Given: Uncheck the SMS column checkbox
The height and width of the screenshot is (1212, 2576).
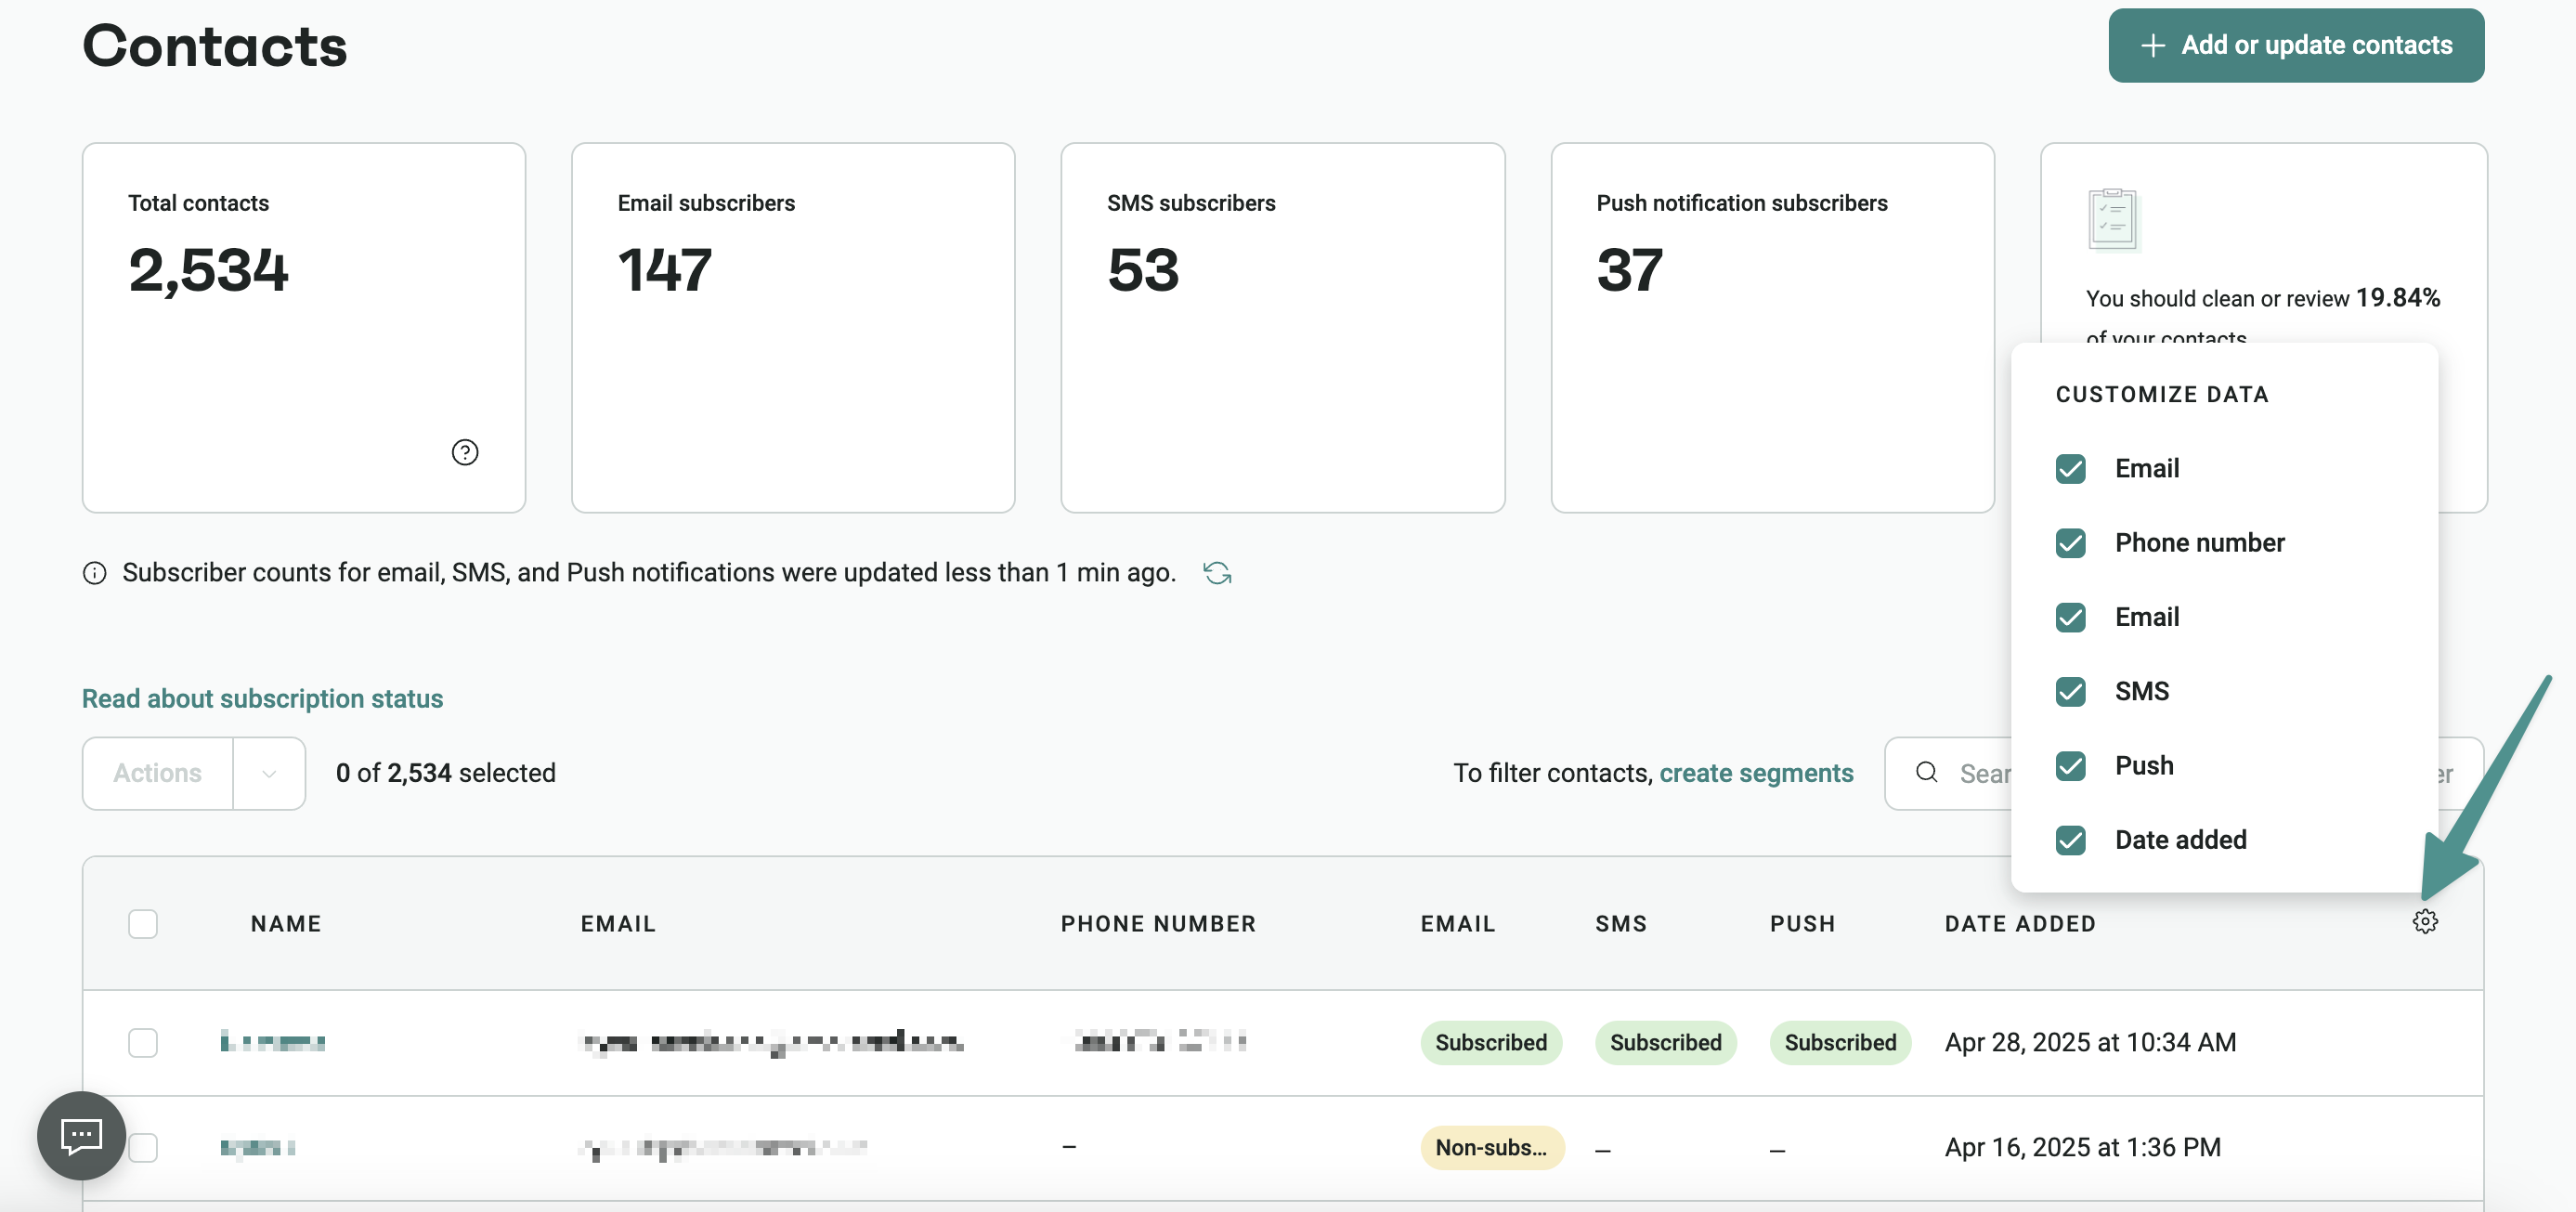Looking at the screenshot, I should 2070,691.
